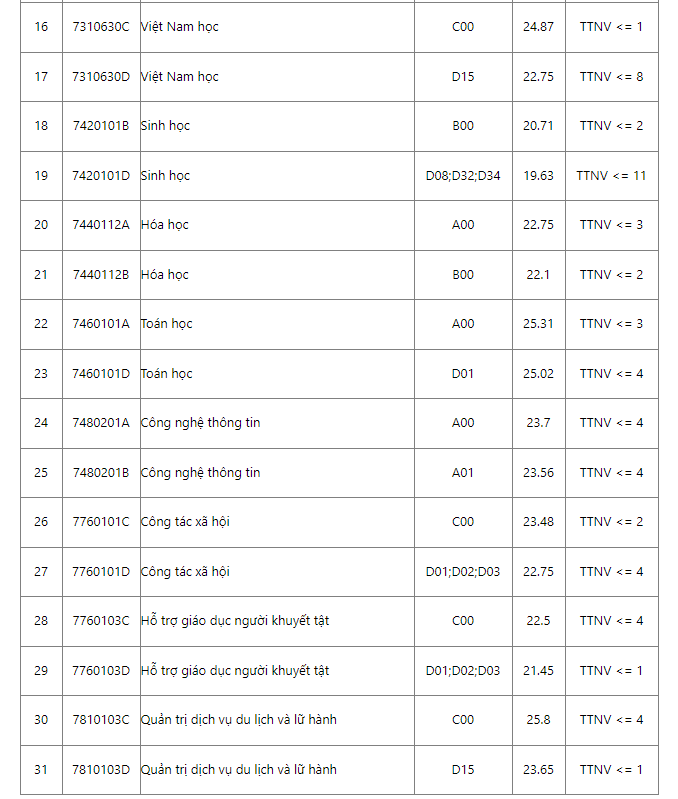This screenshot has height=799, width=678.
Task: Select row number 16 cell
Action: click(x=41, y=27)
